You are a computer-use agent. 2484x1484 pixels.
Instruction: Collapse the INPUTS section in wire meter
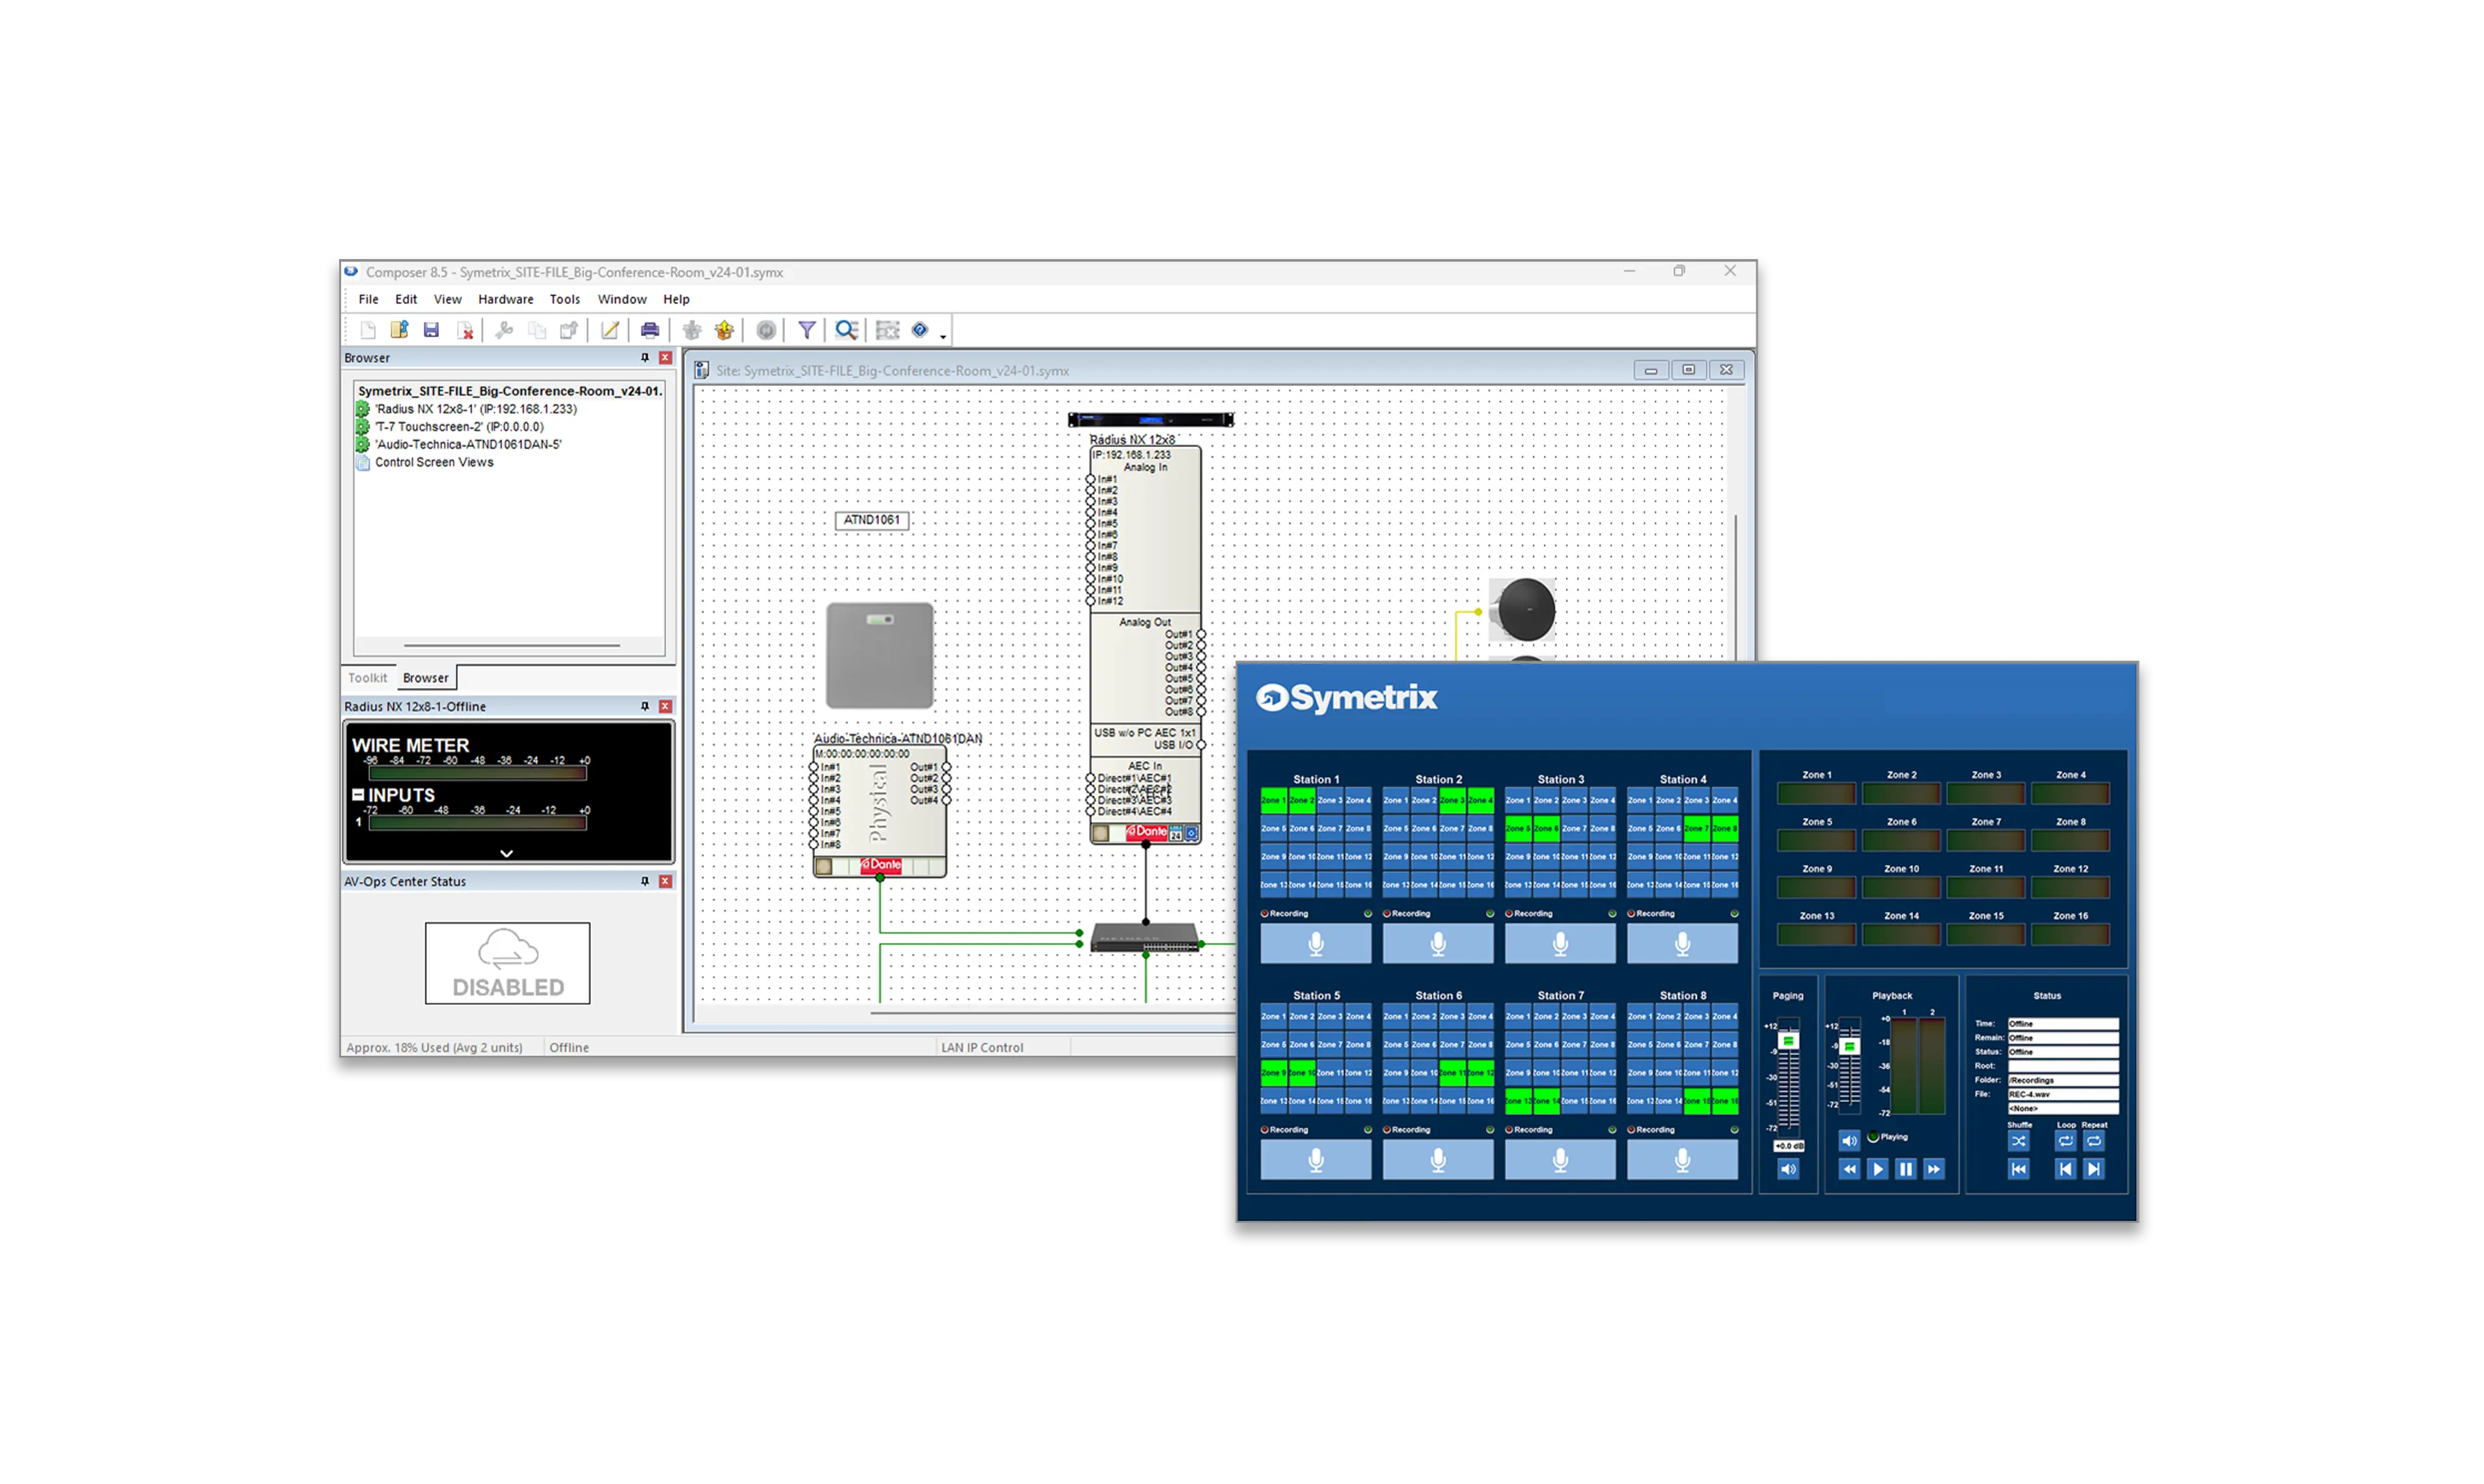pos(358,795)
